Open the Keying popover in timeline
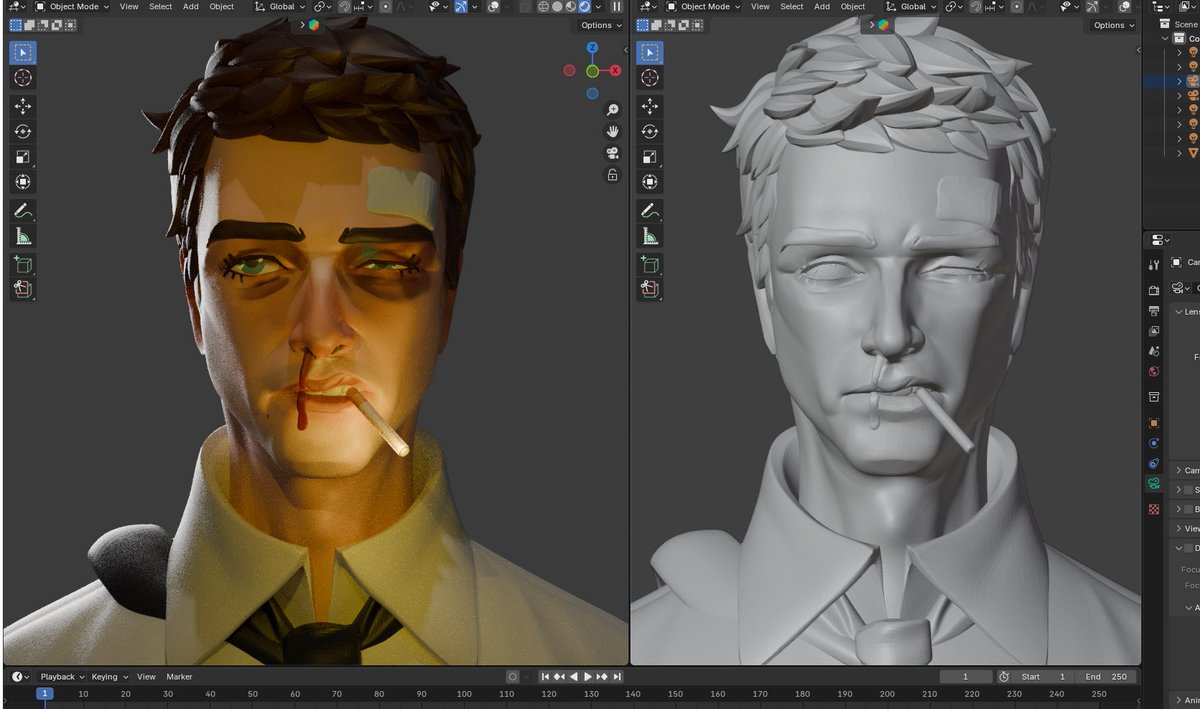 pos(109,677)
